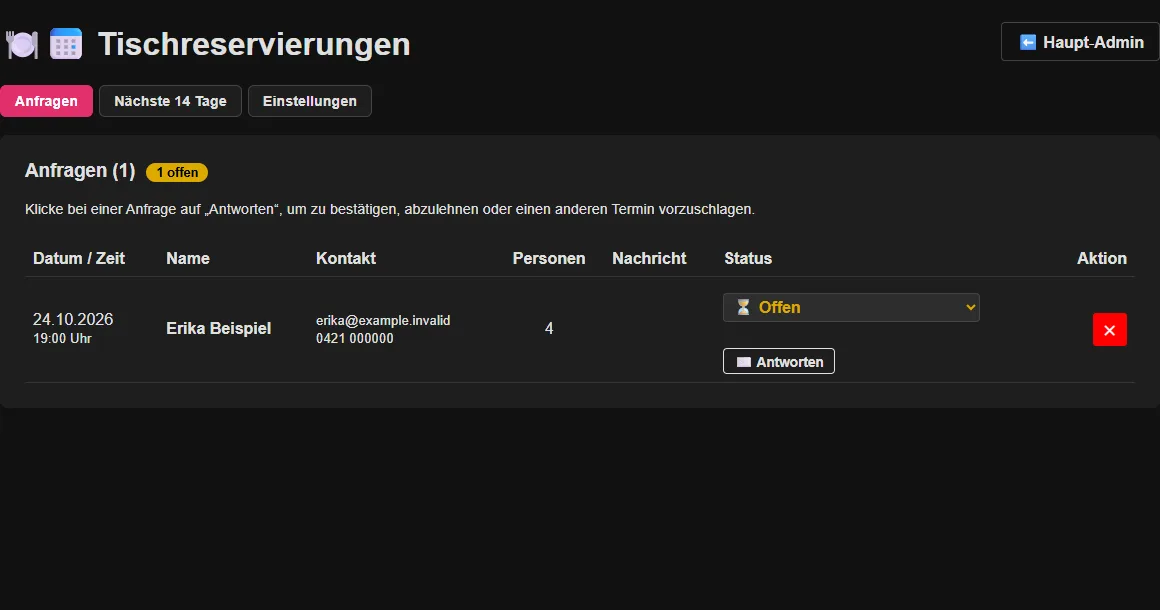
Task: Click the Datum / Zeit column header
Action: 78,258
